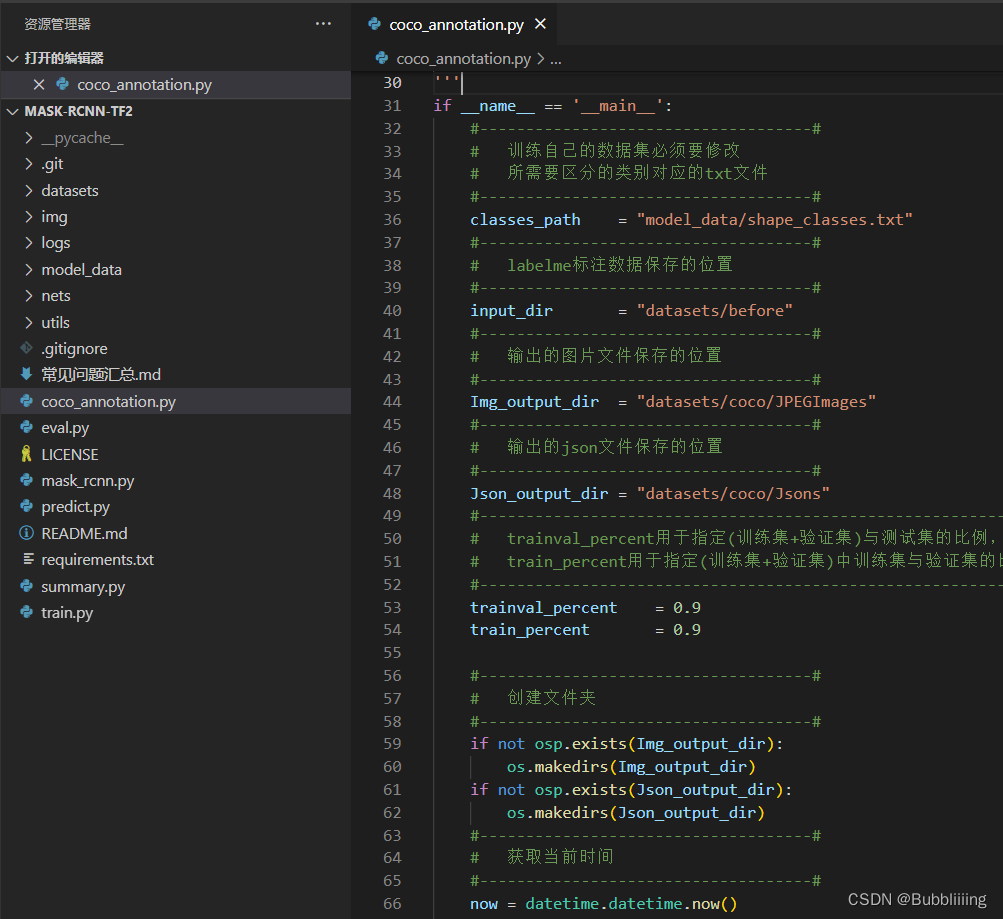Click the input_dir variable on line 40

(x=511, y=310)
